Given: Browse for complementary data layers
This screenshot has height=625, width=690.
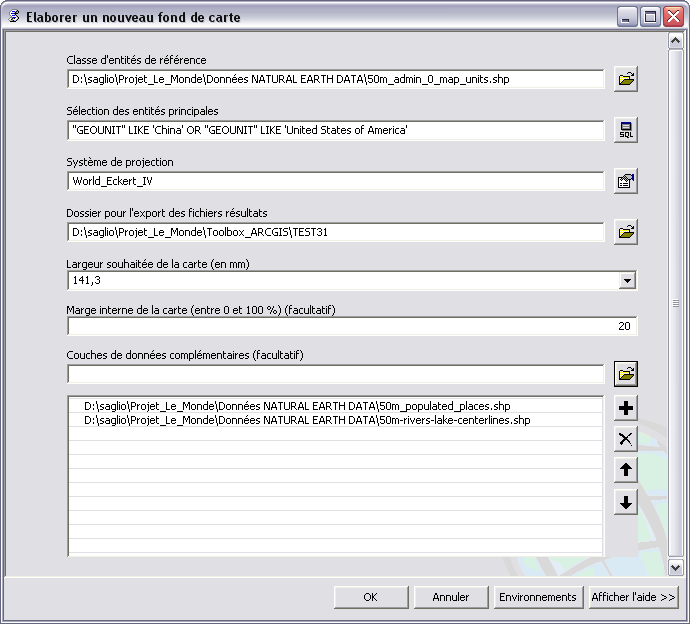Looking at the screenshot, I should click(x=626, y=374).
